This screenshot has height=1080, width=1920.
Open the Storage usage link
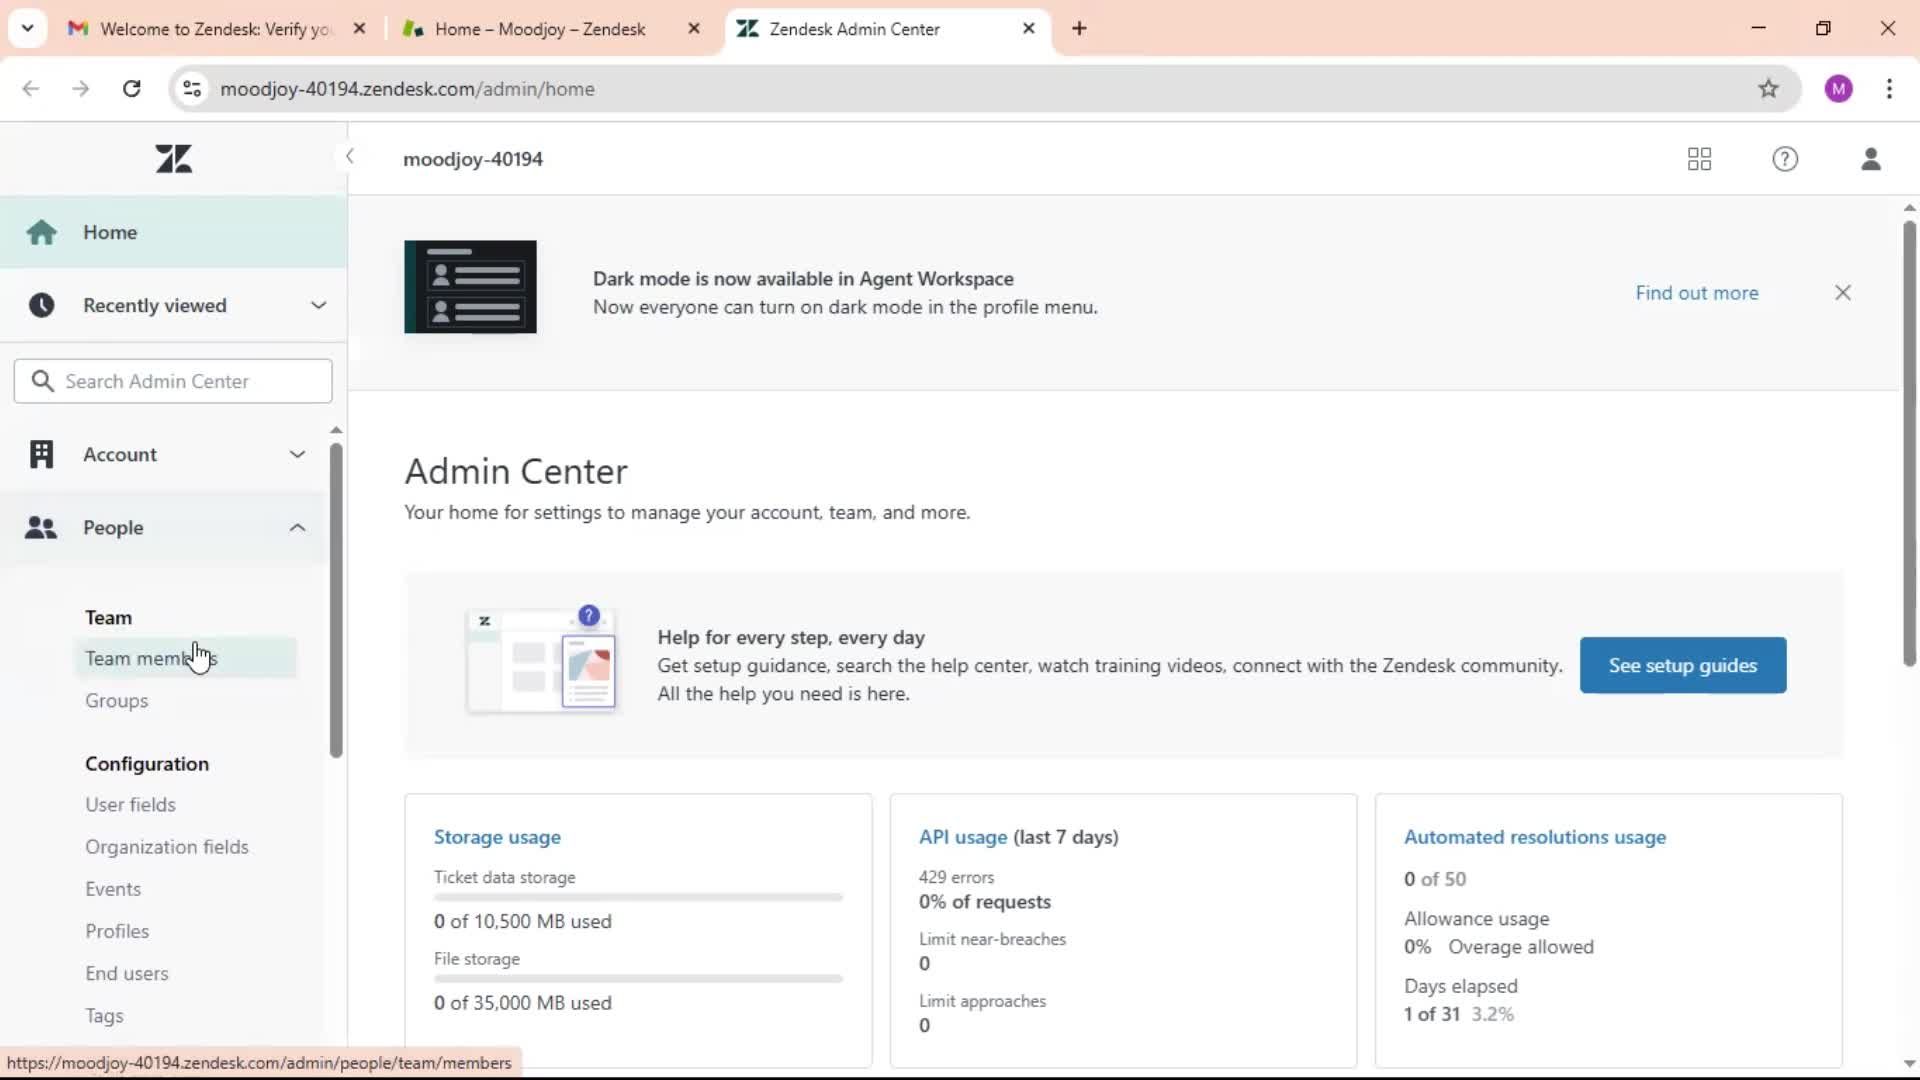click(497, 837)
